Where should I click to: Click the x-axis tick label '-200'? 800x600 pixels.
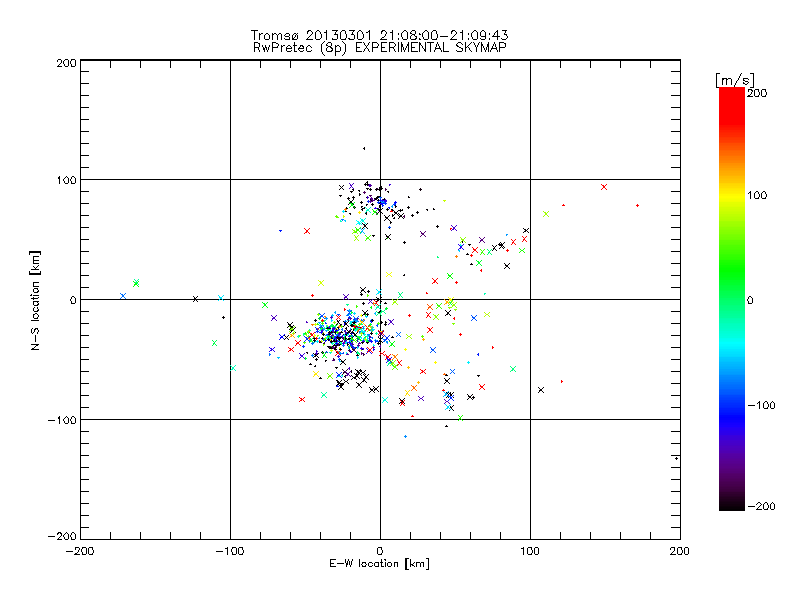80,552
